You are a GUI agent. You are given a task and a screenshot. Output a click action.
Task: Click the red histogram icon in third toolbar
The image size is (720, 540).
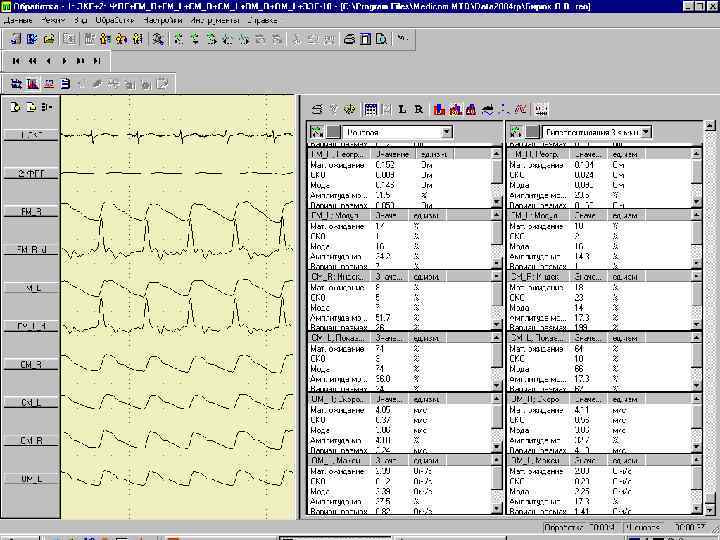(33, 84)
